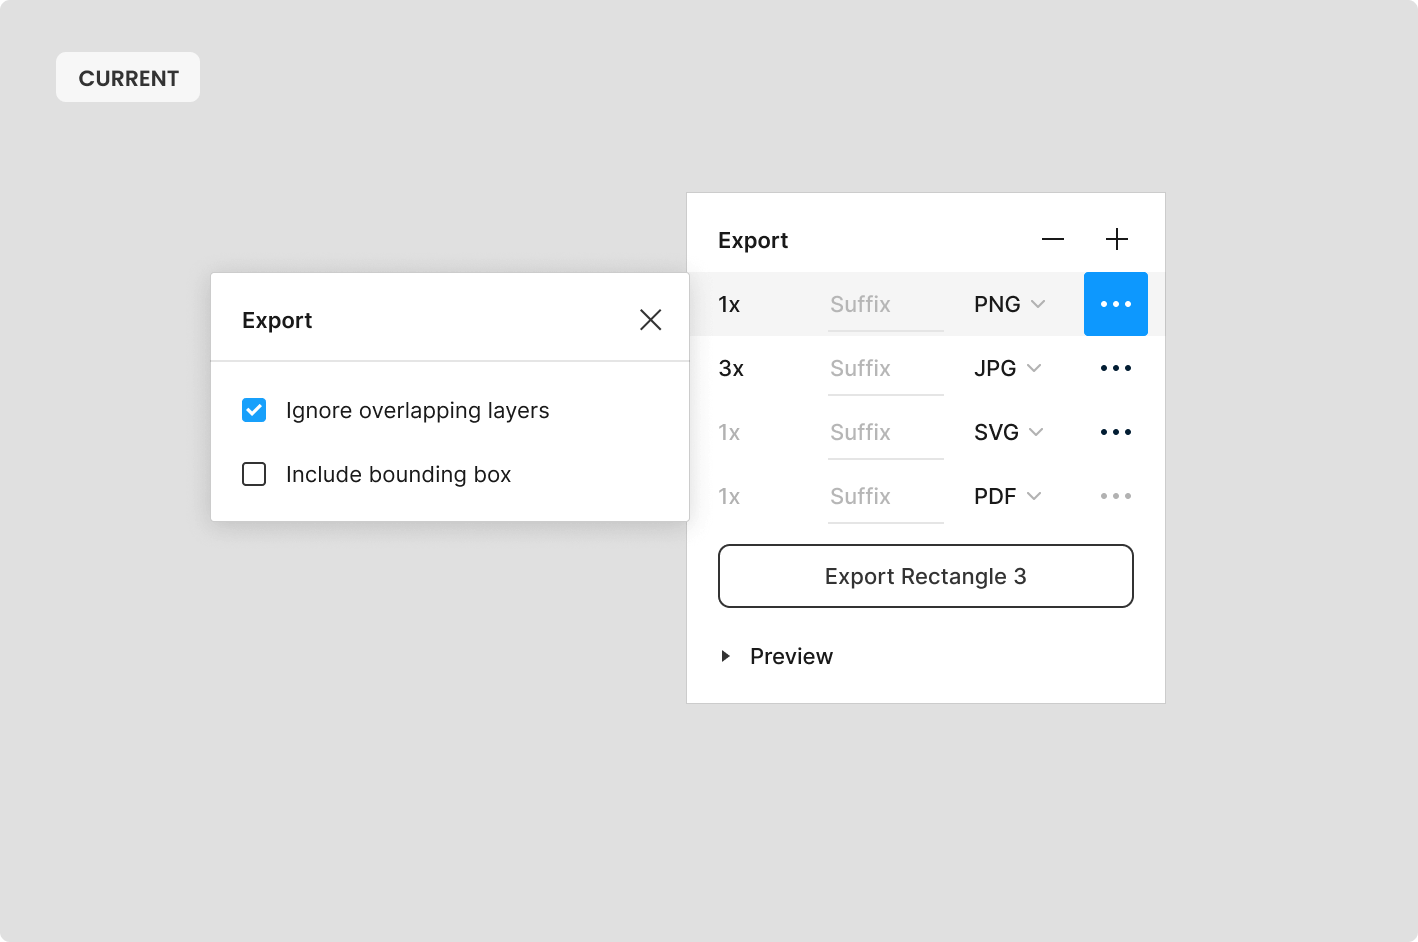
Task: Toggle the blue checked checkbox in dialog
Action: tap(253, 410)
